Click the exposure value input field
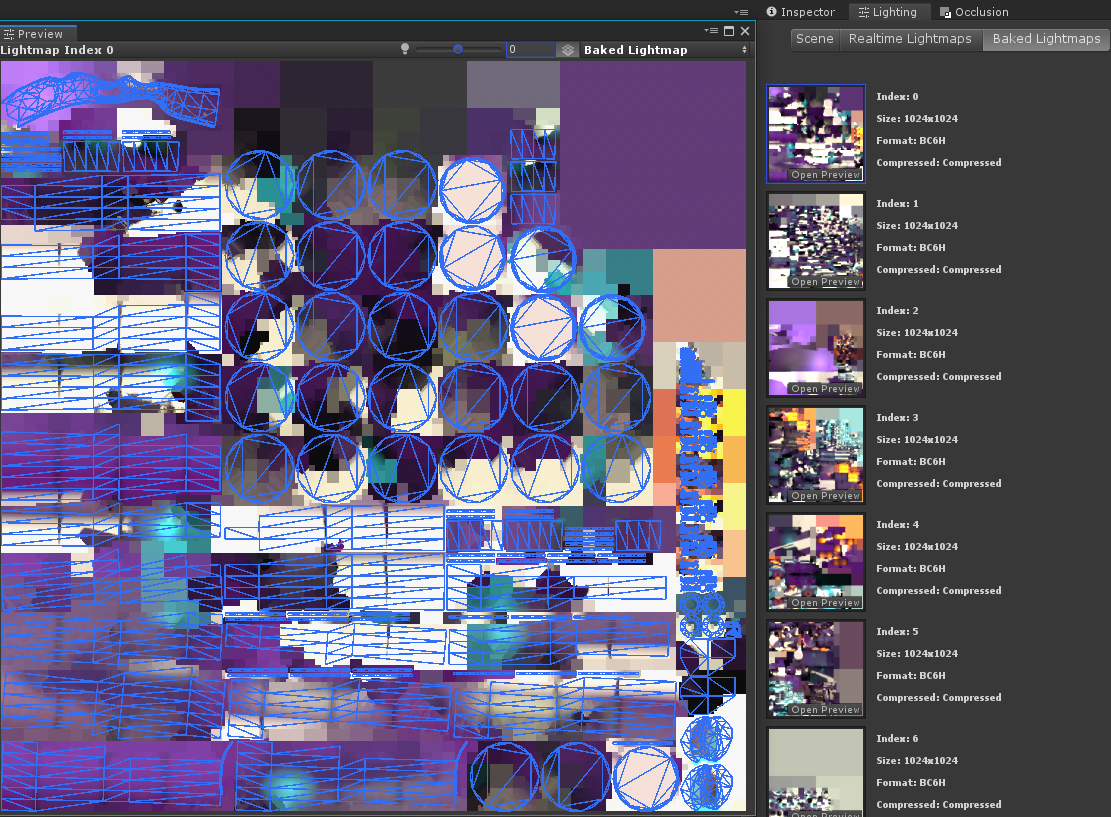Image resolution: width=1111 pixels, height=817 pixels. tap(530, 50)
